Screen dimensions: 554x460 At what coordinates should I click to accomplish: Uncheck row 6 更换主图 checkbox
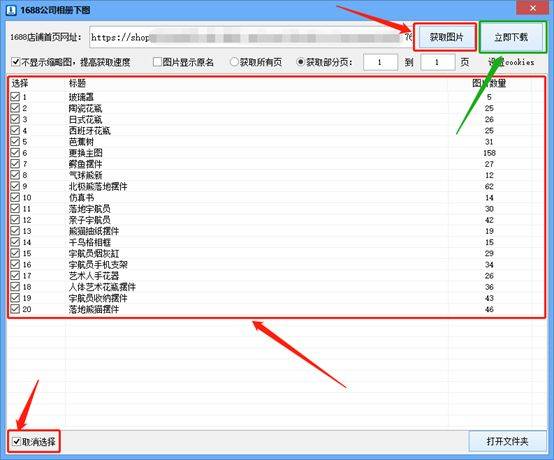(15, 153)
